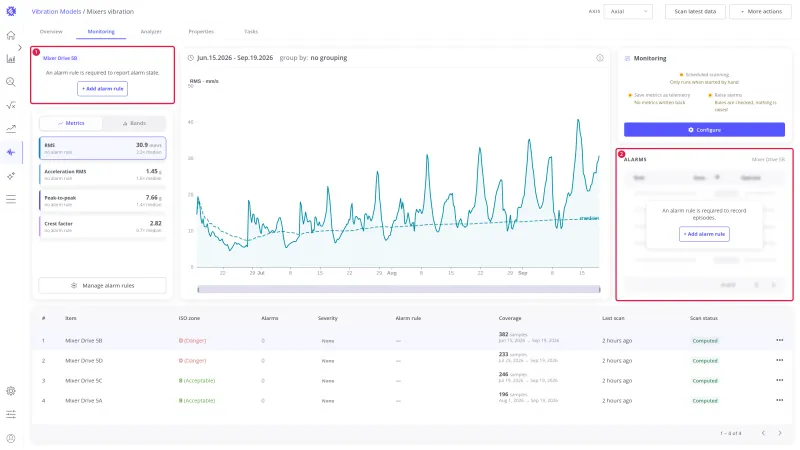
Task: Open the bar chart dashboards icon
Action: coord(11,59)
